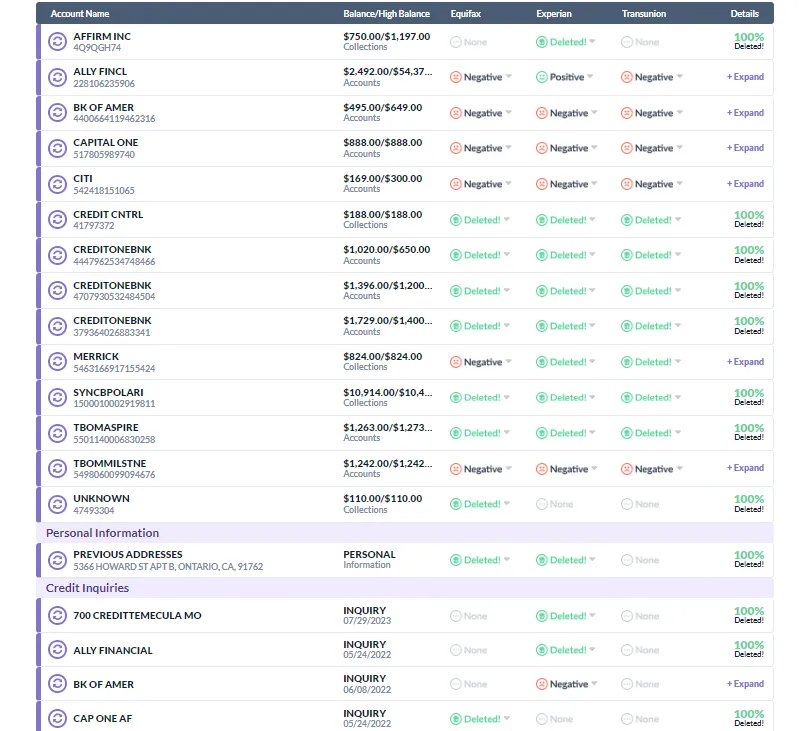Image resolution: width=812 pixels, height=731 pixels.
Task: Click the Personal Information section heading
Action: coord(103,533)
